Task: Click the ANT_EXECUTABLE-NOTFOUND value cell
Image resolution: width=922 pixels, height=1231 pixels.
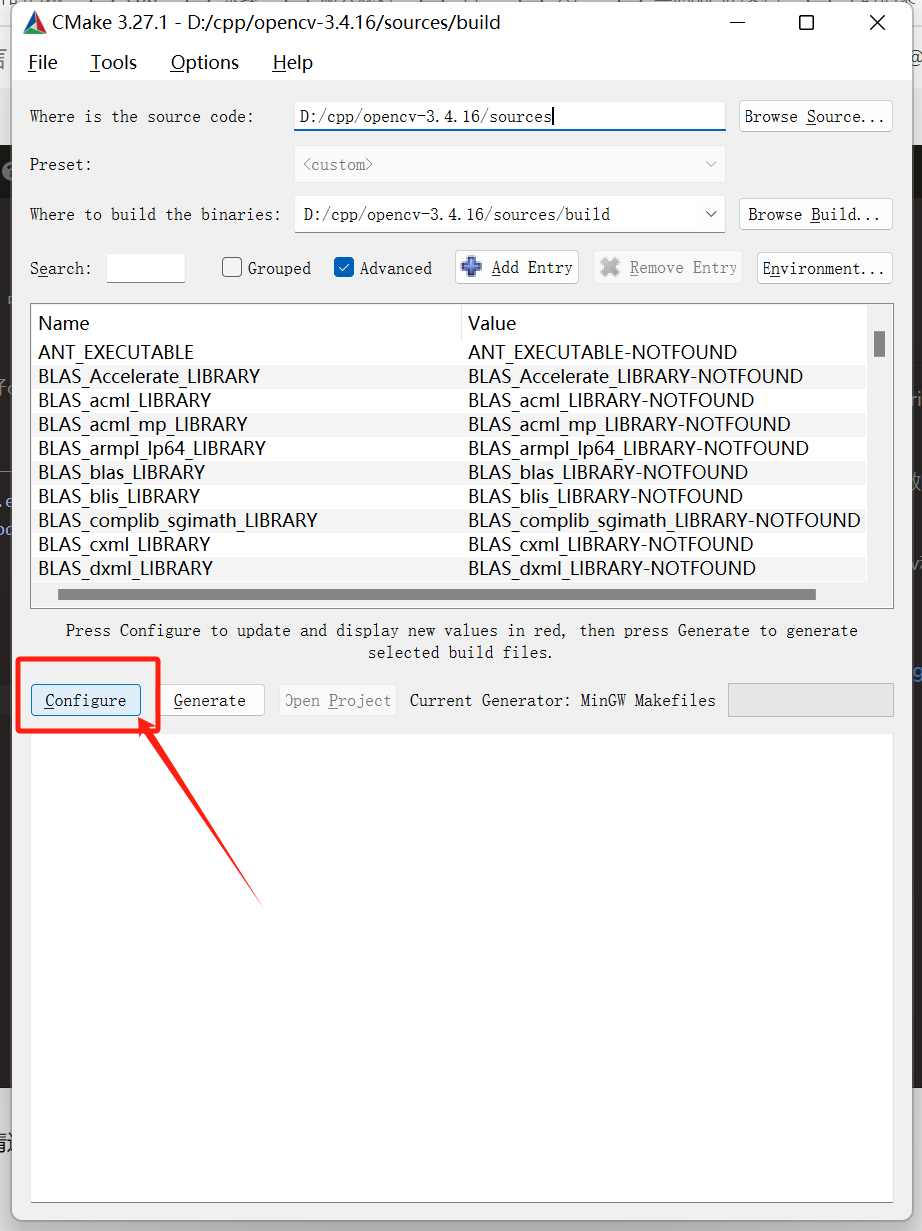Action: [x=602, y=352]
